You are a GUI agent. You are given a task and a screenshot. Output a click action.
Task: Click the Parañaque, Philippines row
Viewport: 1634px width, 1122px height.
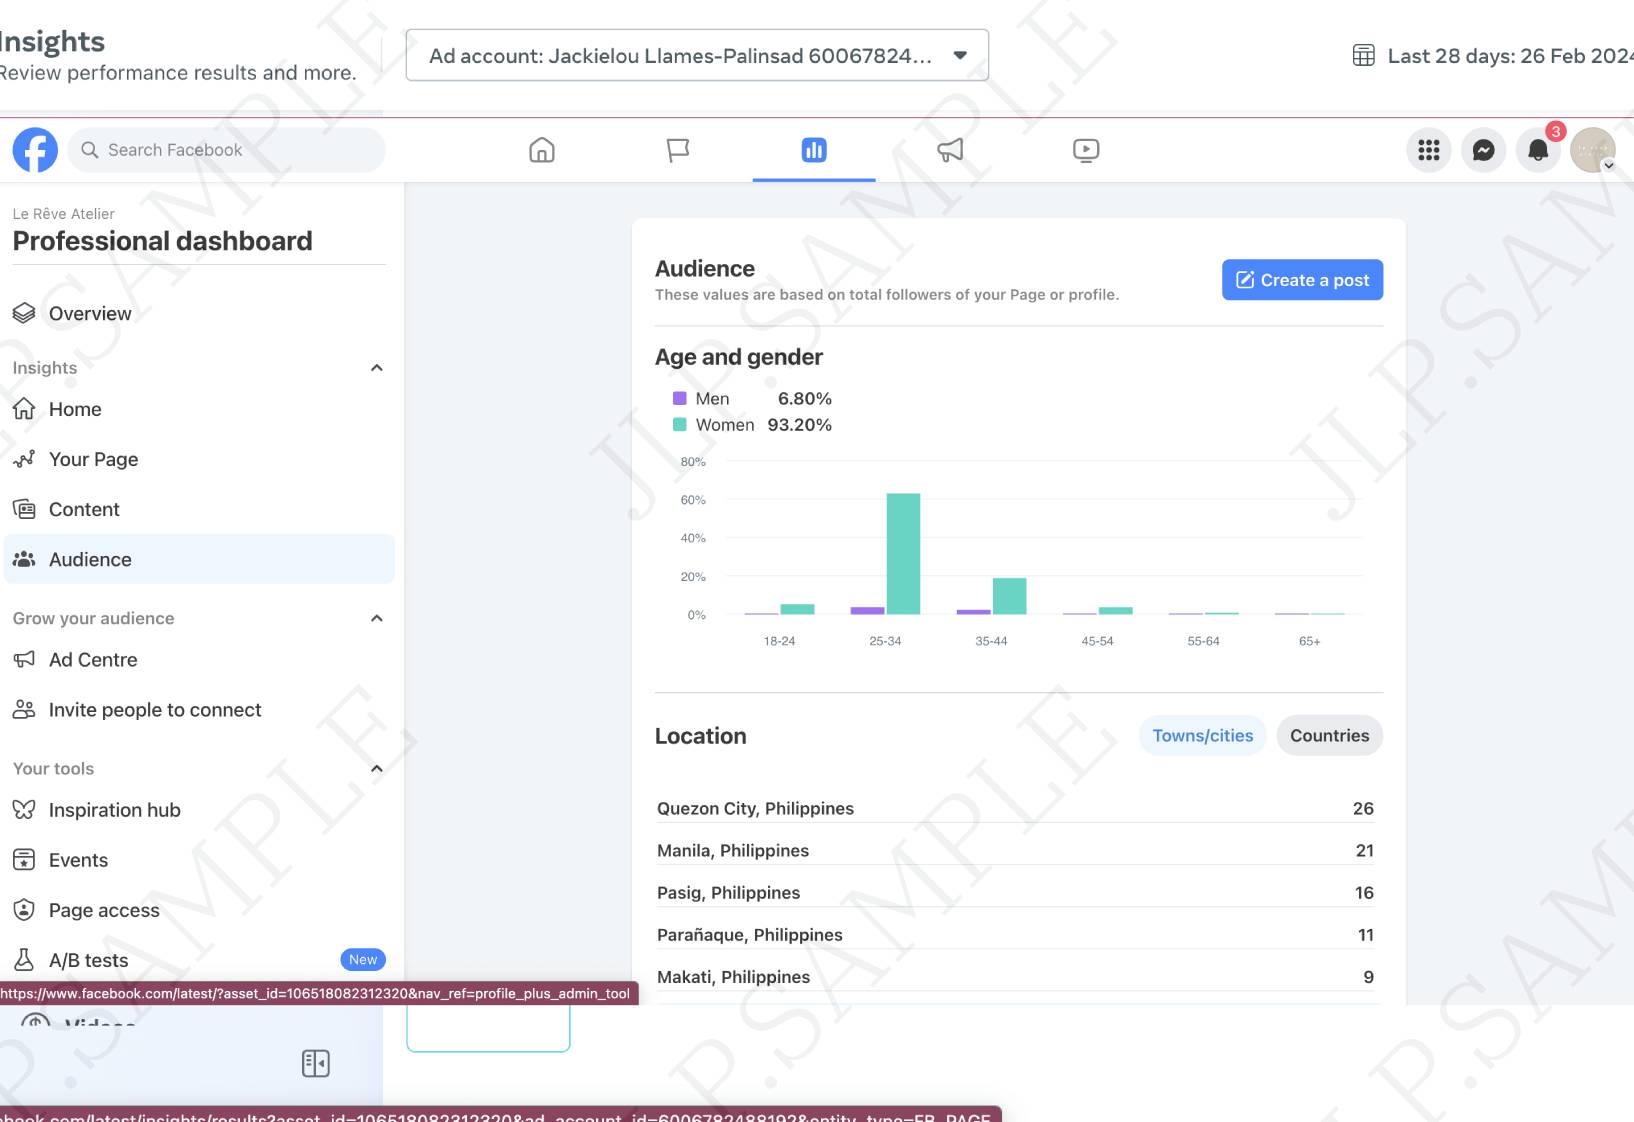pos(1015,934)
